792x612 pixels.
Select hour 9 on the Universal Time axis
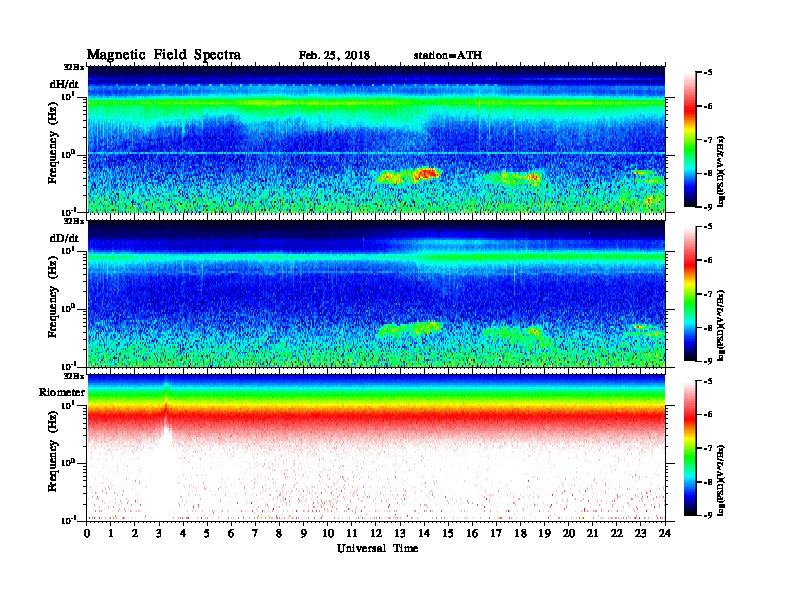(304, 534)
